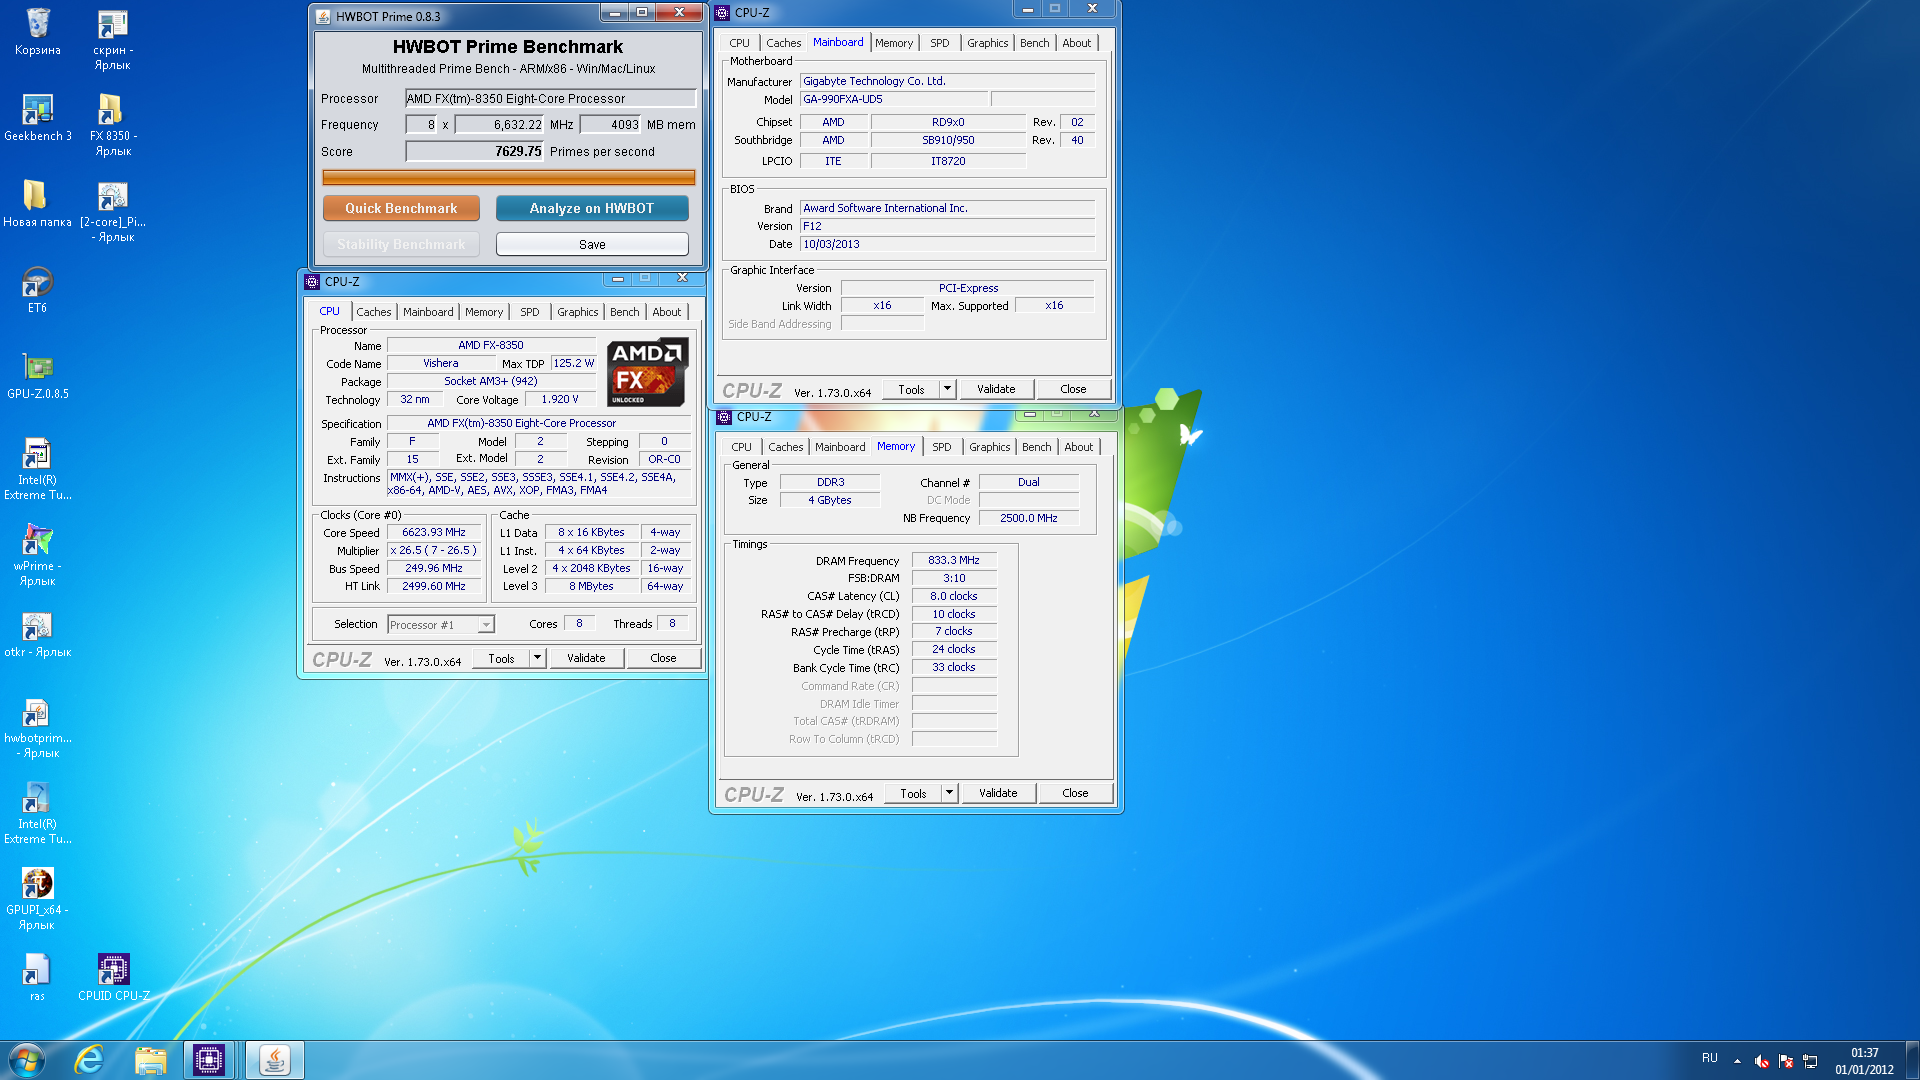Select the Java HWBOT Prime taskbar button

[x=274, y=1060]
